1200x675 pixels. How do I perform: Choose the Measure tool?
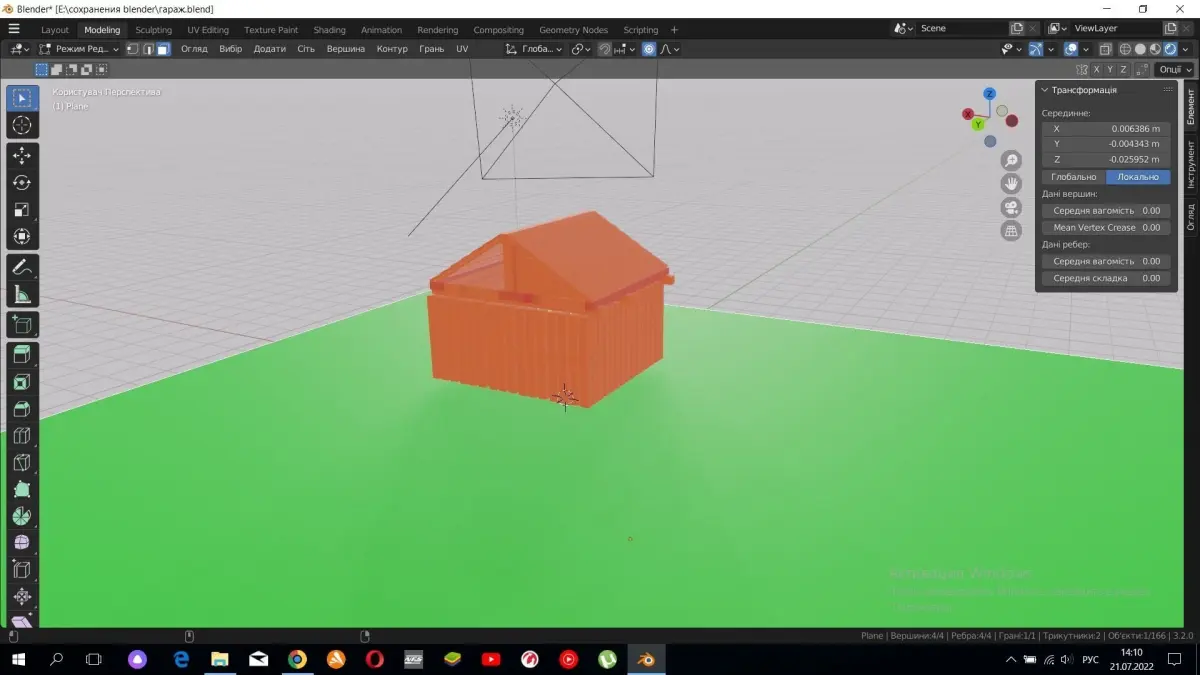[22, 294]
